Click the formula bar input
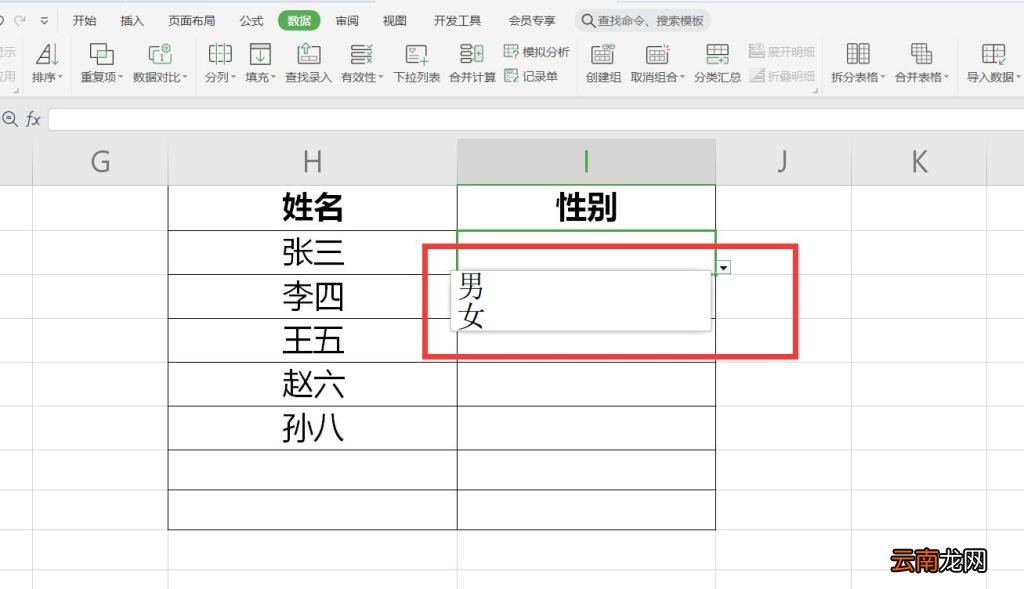 tap(536, 119)
